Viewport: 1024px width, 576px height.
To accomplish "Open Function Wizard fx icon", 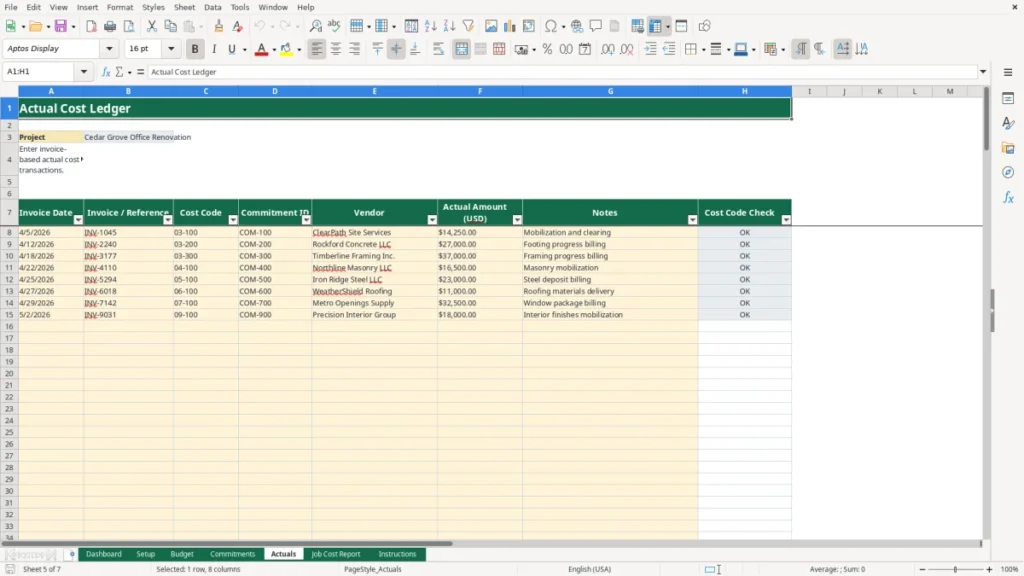I will [106, 72].
